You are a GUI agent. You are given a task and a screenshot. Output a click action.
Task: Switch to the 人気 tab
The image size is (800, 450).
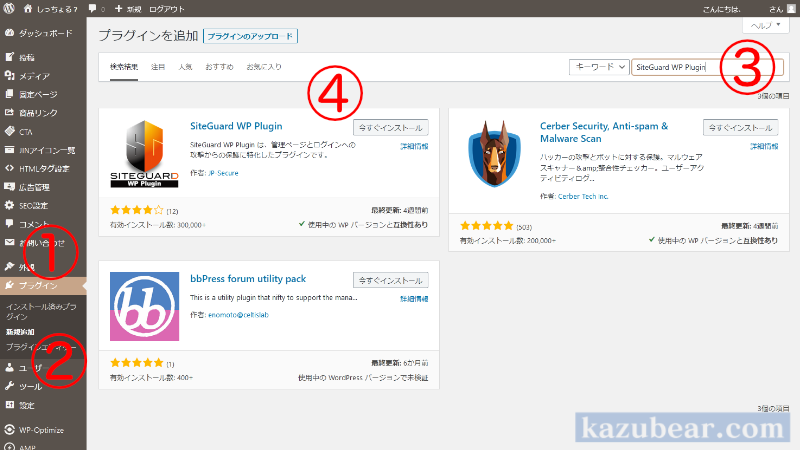click(x=185, y=67)
